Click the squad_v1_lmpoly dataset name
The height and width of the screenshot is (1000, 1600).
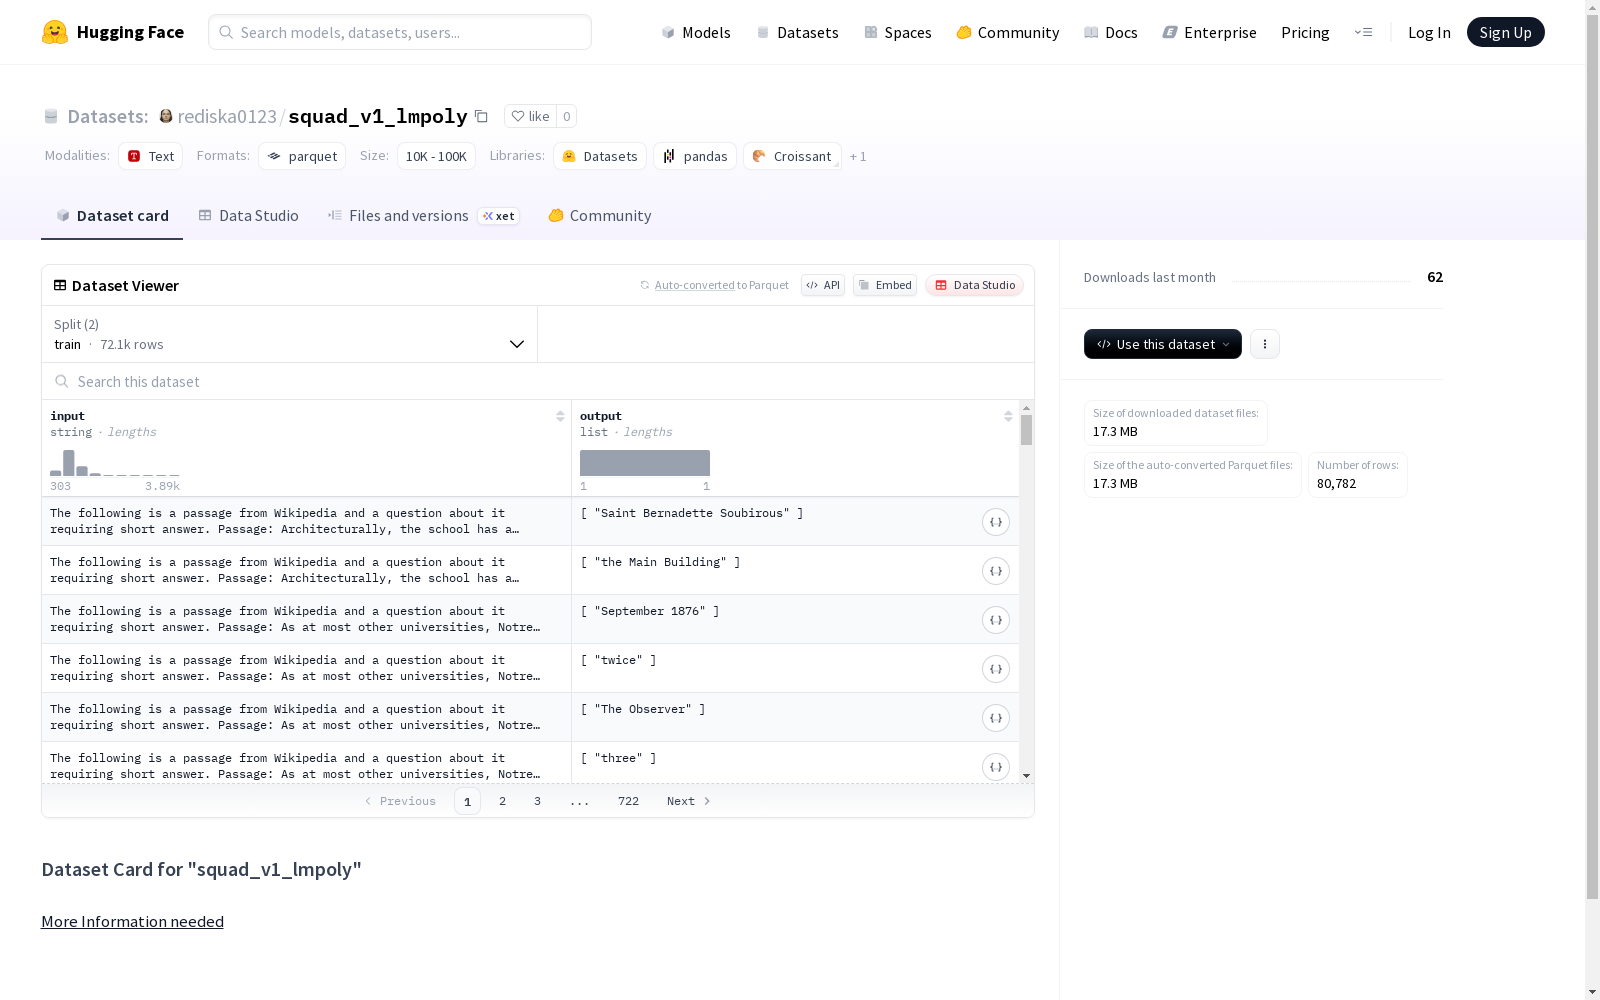click(x=378, y=116)
